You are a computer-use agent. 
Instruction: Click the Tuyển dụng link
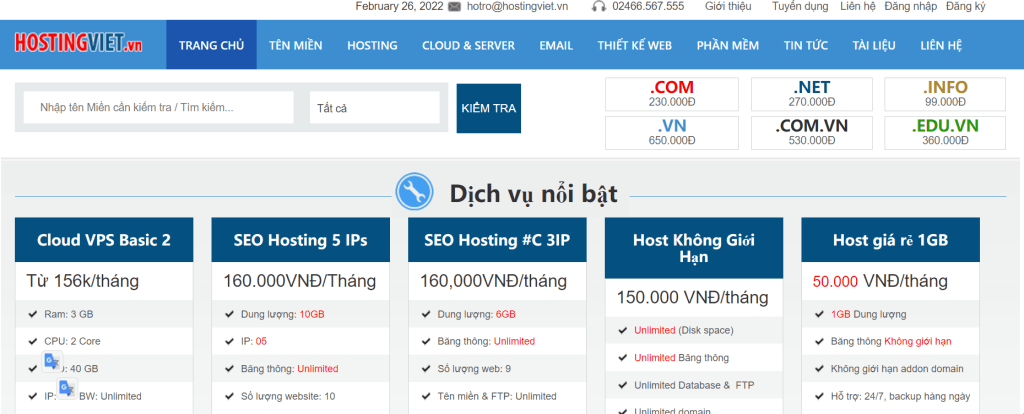pyautogui.click(x=800, y=7)
